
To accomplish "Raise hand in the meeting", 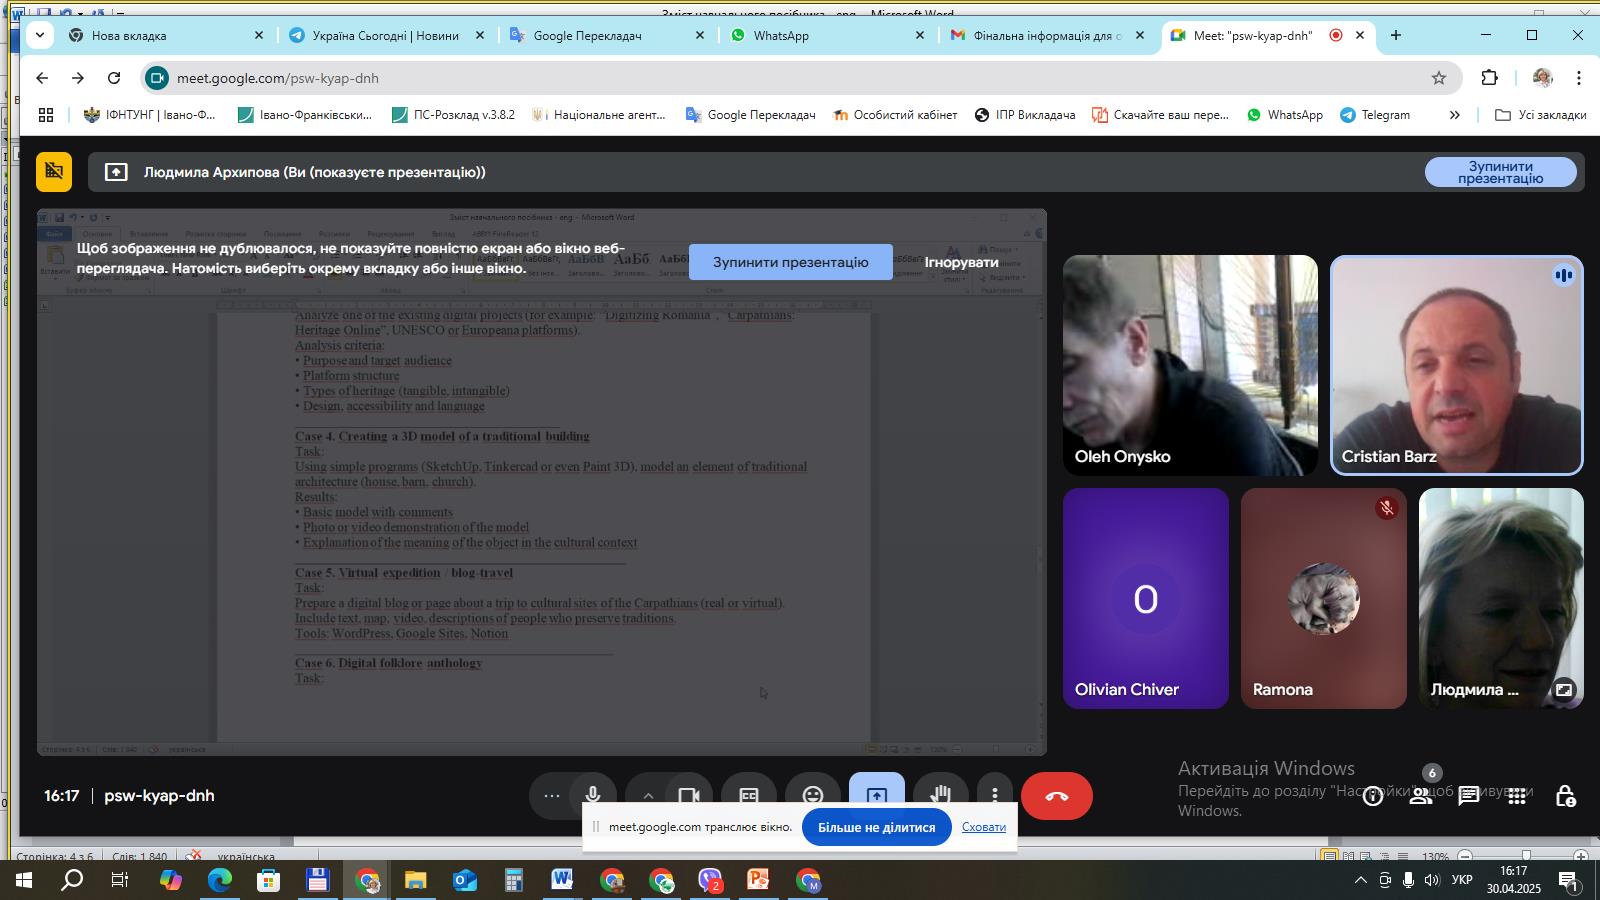I will (x=941, y=795).
